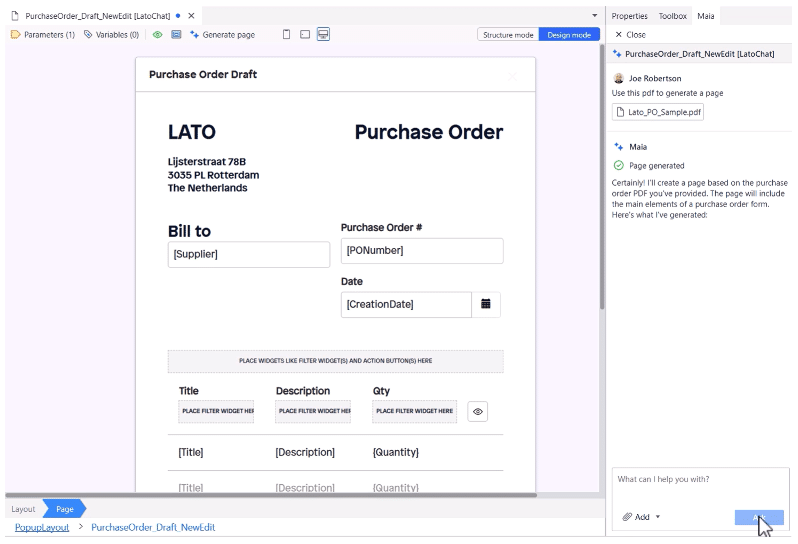Open the Toolbox panel tab
The image size is (798, 544).
point(672,16)
